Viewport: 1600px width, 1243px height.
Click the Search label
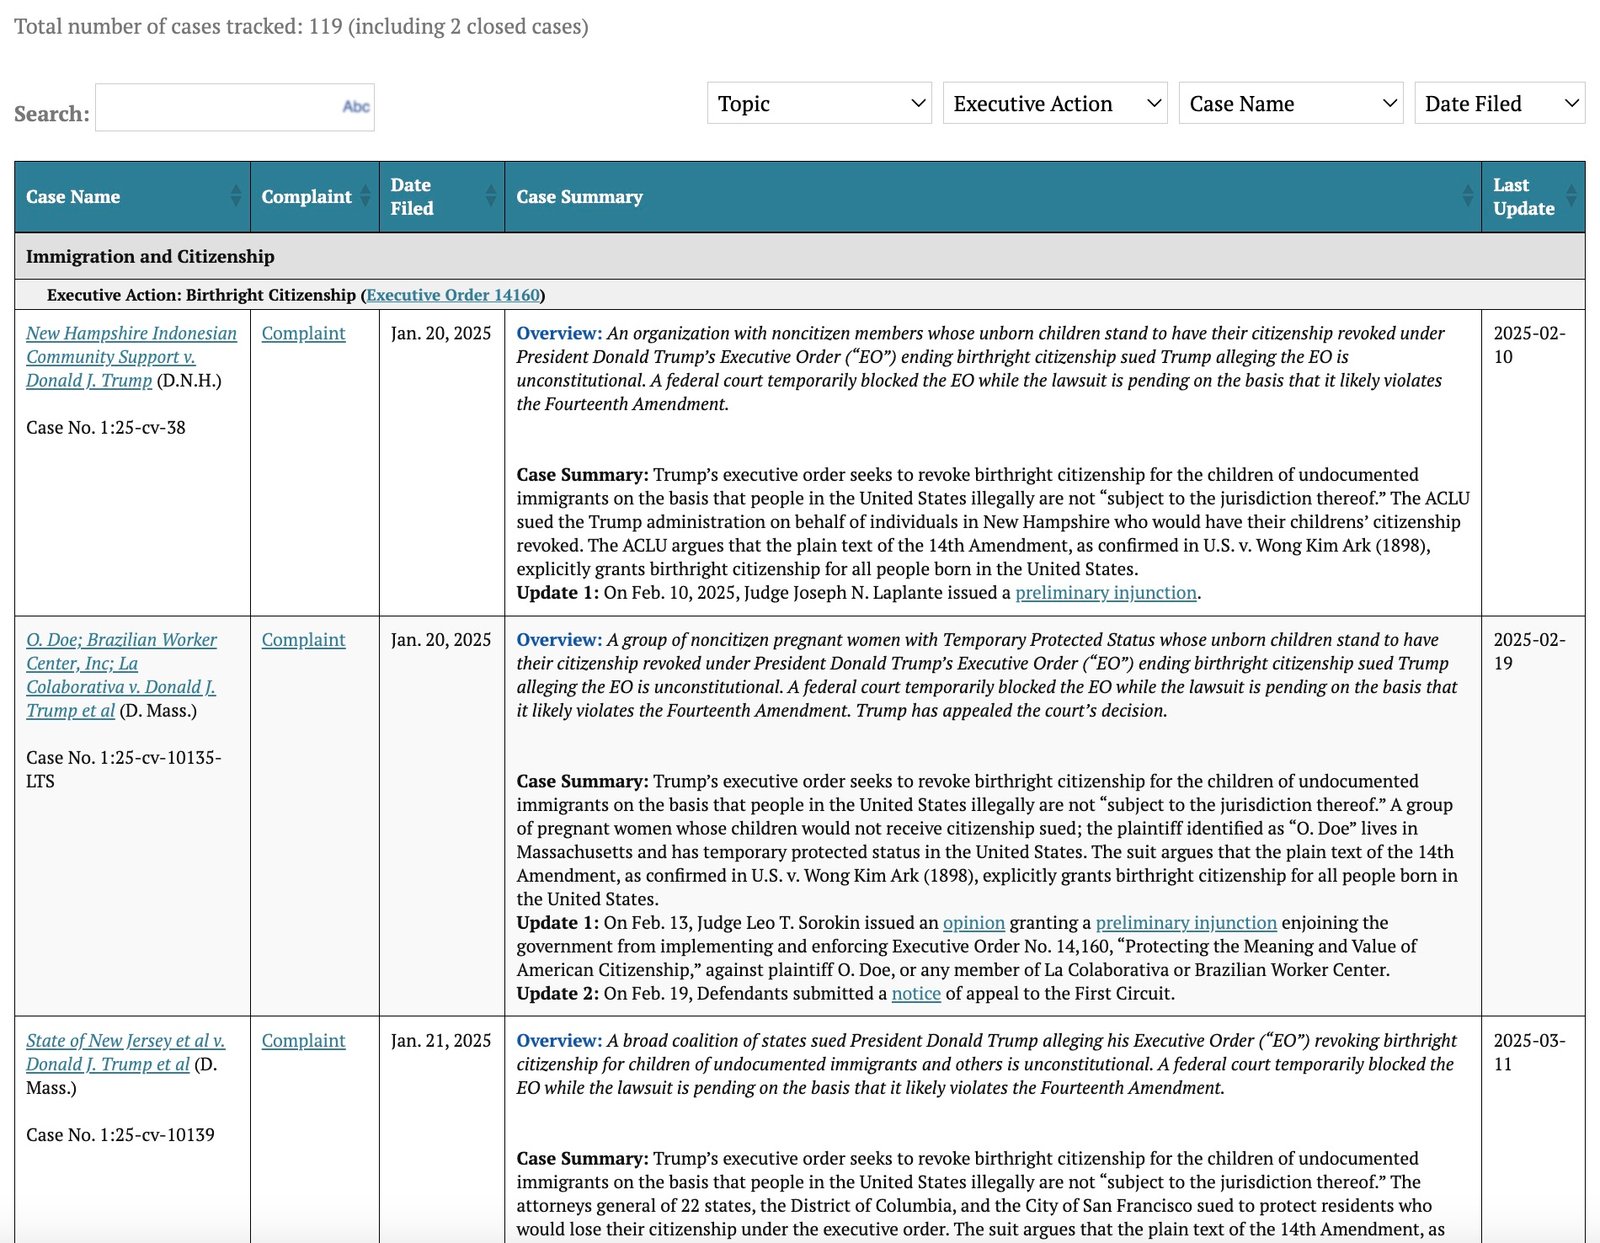coord(52,114)
